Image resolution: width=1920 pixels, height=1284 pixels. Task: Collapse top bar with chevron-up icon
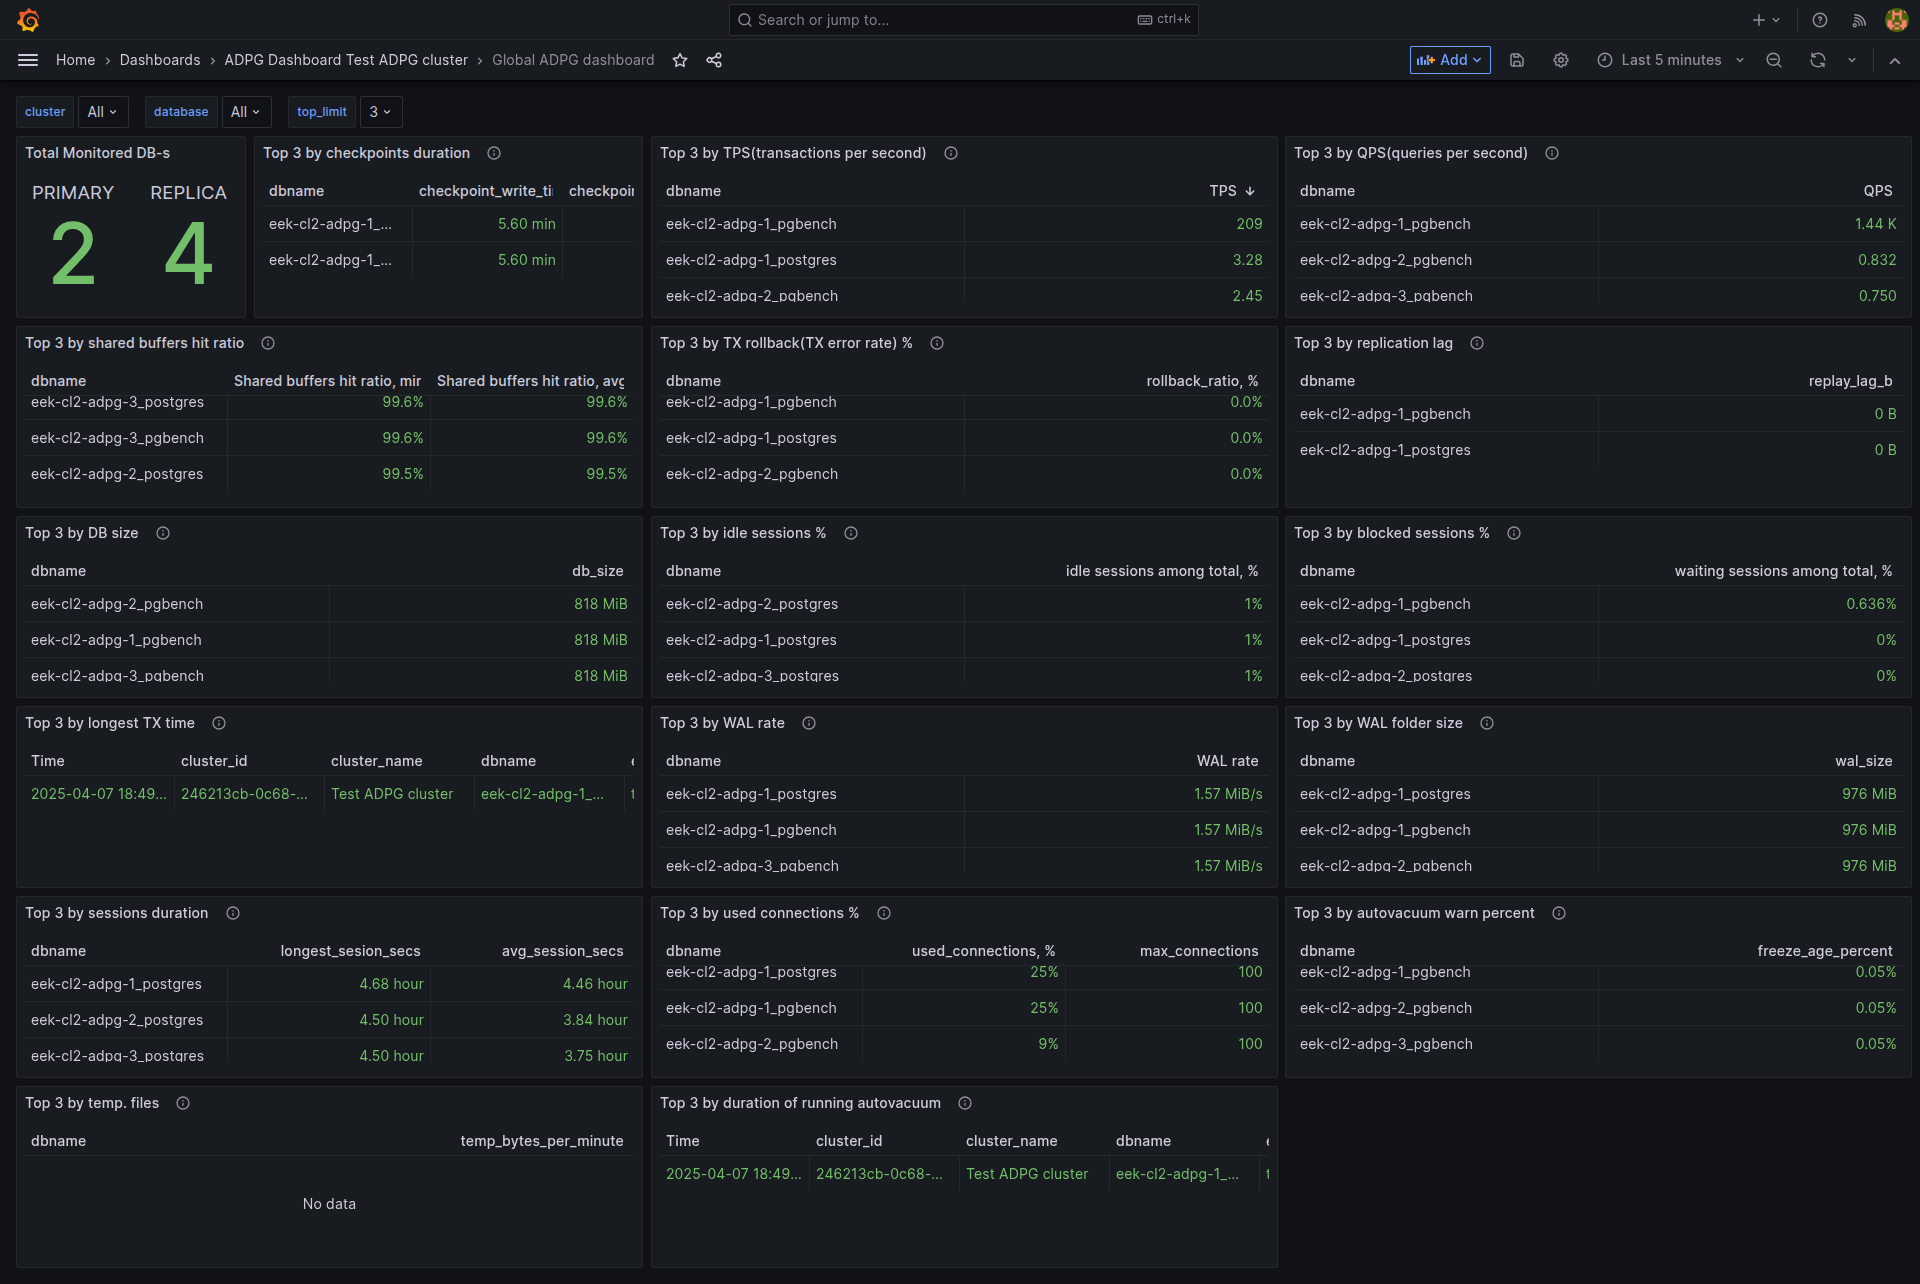pyautogui.click(x=1895, y=60)
